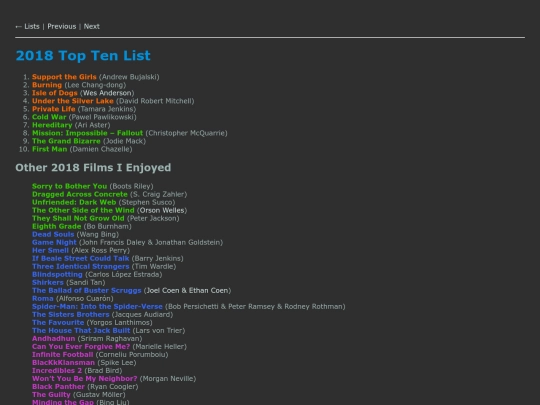Open the Shirkers film link
Screen dimensions: 540x405
click(48, 282)
